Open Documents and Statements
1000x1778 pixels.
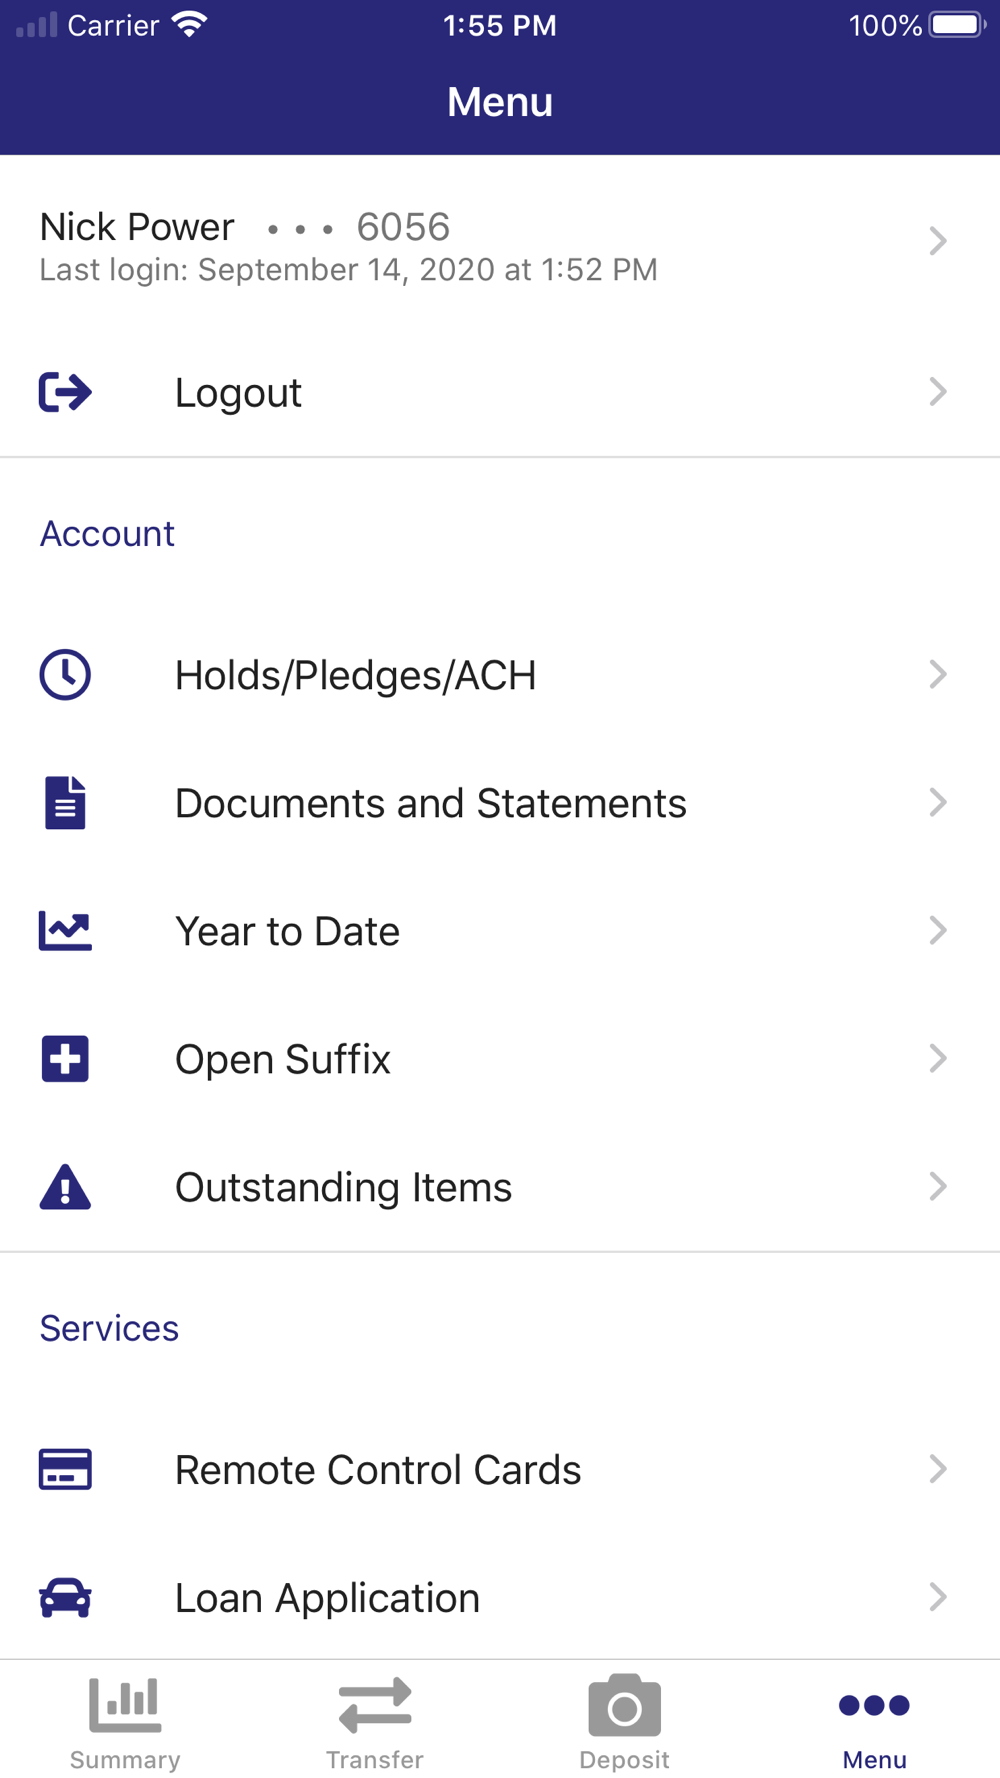click(430, 804)
